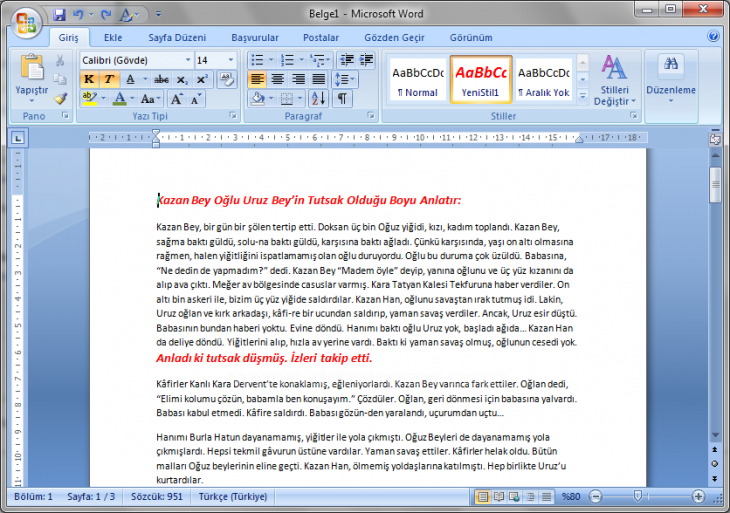Click Sayfa: 1 / 3 in status bar
Viewport: 730px width, 513px height.
[91, 497]
